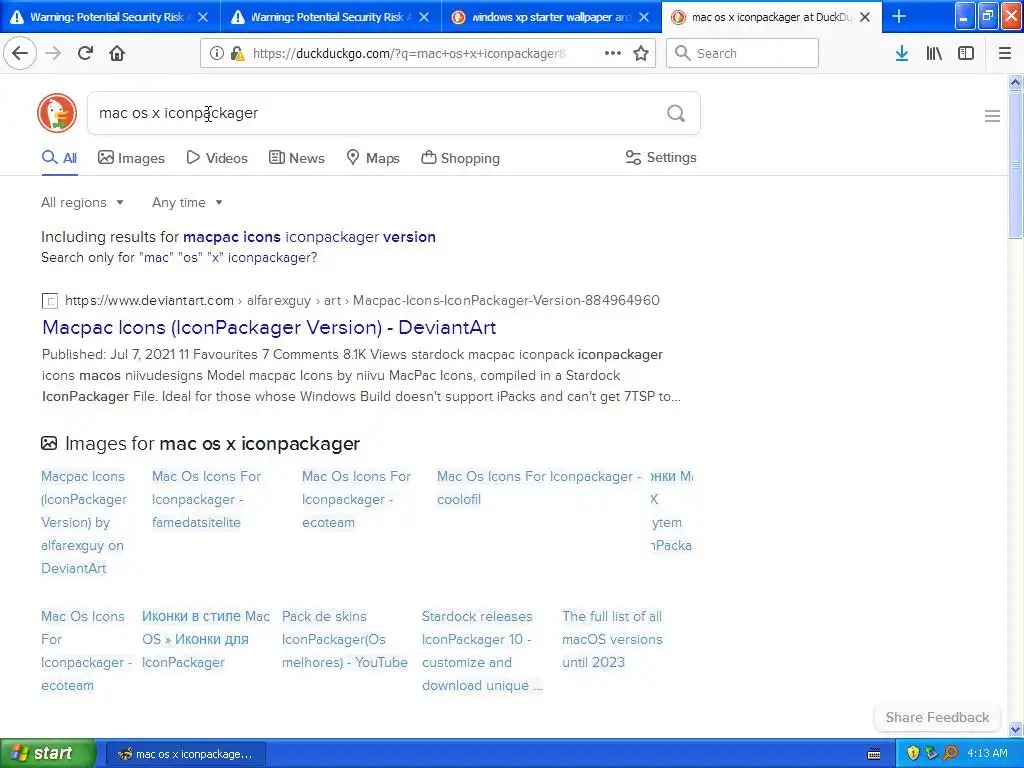The width and height of the screenshot is (1024, 768).
Task: Toggle the Firefox sidebar icon
Action: 966,53
